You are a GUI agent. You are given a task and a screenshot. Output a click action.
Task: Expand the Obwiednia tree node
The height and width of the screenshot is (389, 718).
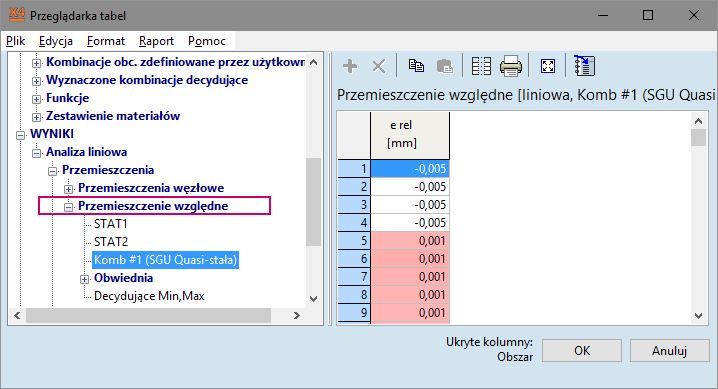point(84,279)
